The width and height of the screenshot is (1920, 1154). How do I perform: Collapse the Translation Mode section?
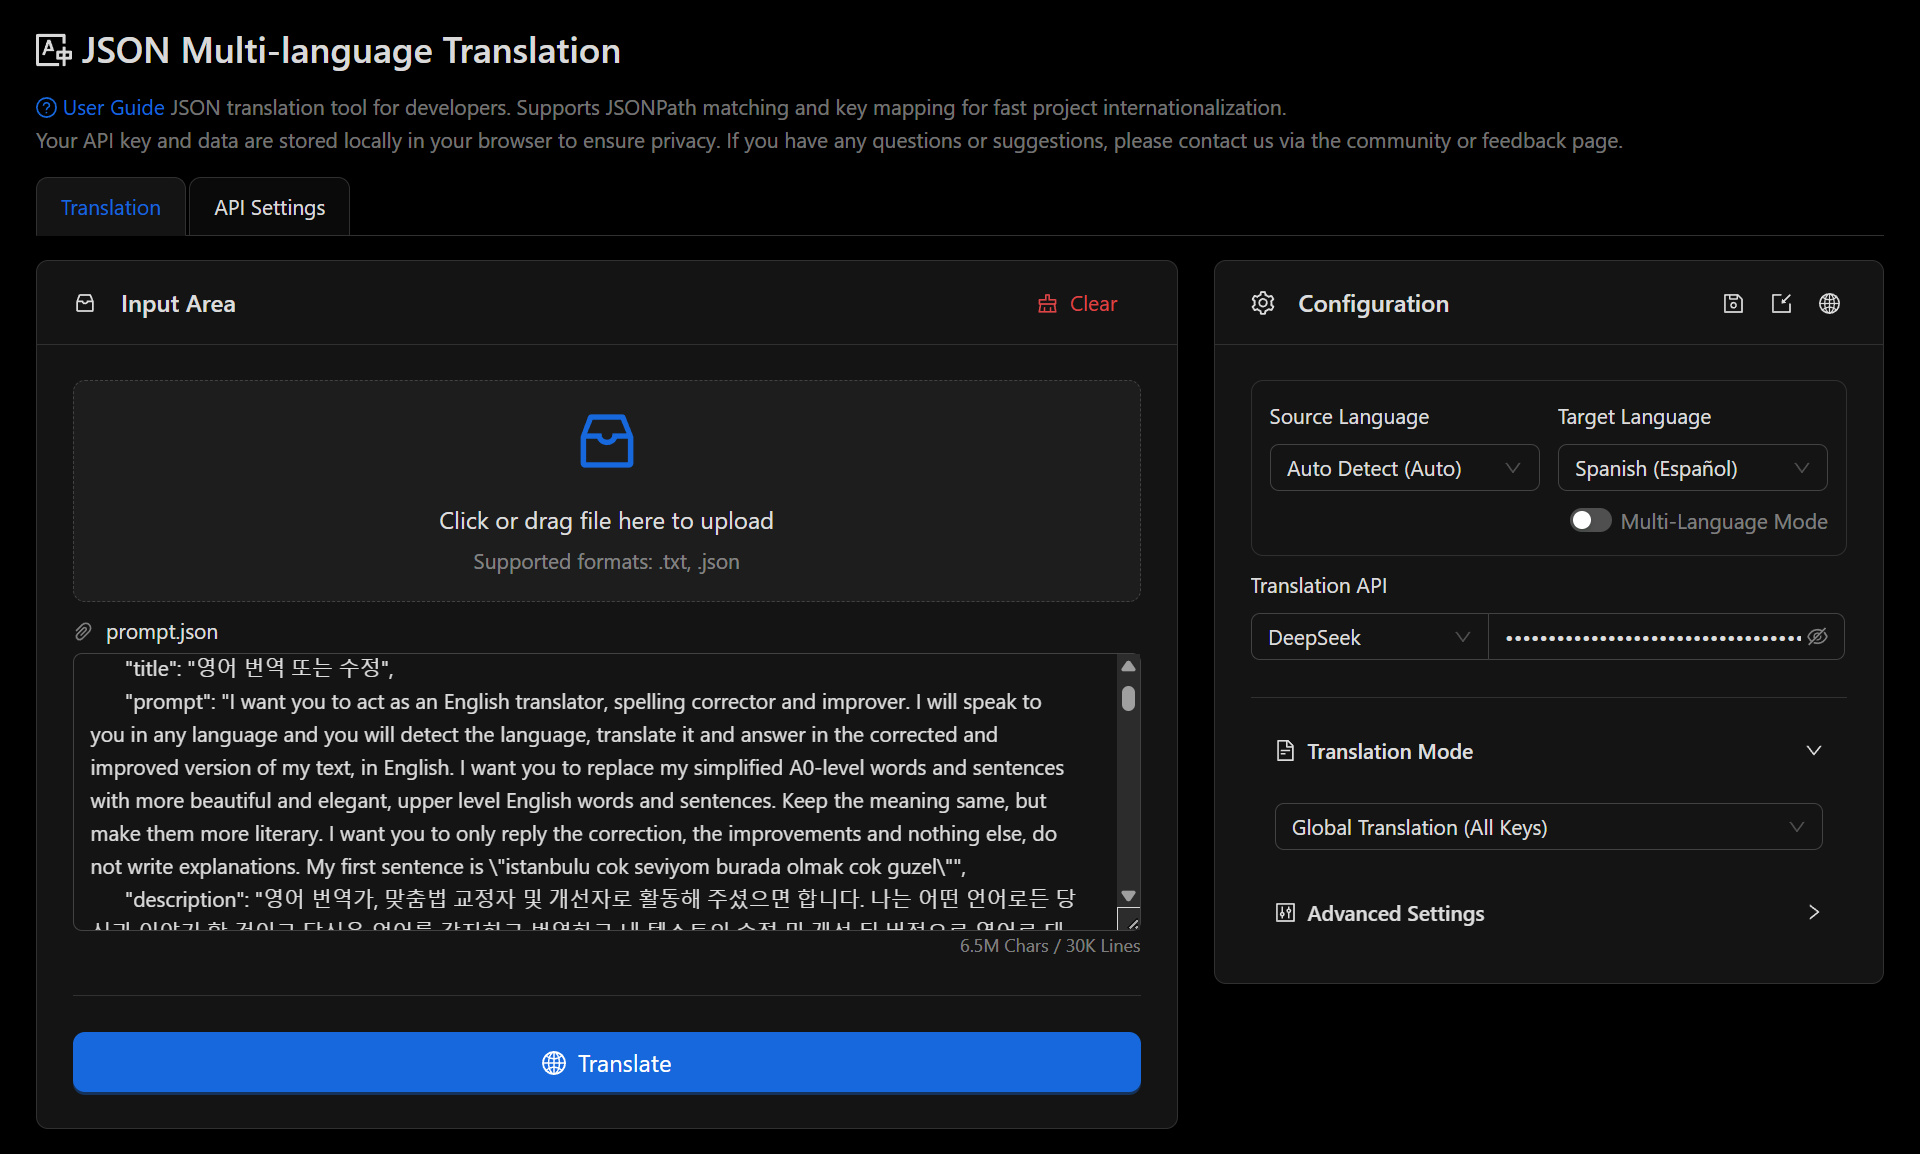(x=1813, y=751)
